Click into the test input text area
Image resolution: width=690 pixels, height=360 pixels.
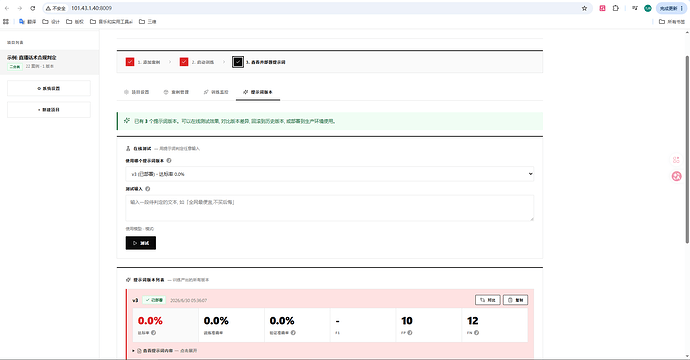pyautogui.click(x=330, y=208)
